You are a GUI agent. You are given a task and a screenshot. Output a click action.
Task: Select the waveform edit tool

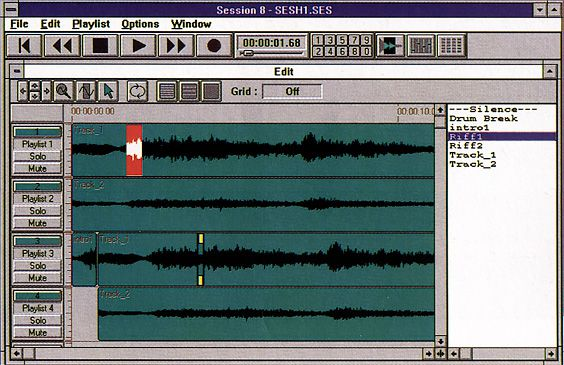pos(86,91)
